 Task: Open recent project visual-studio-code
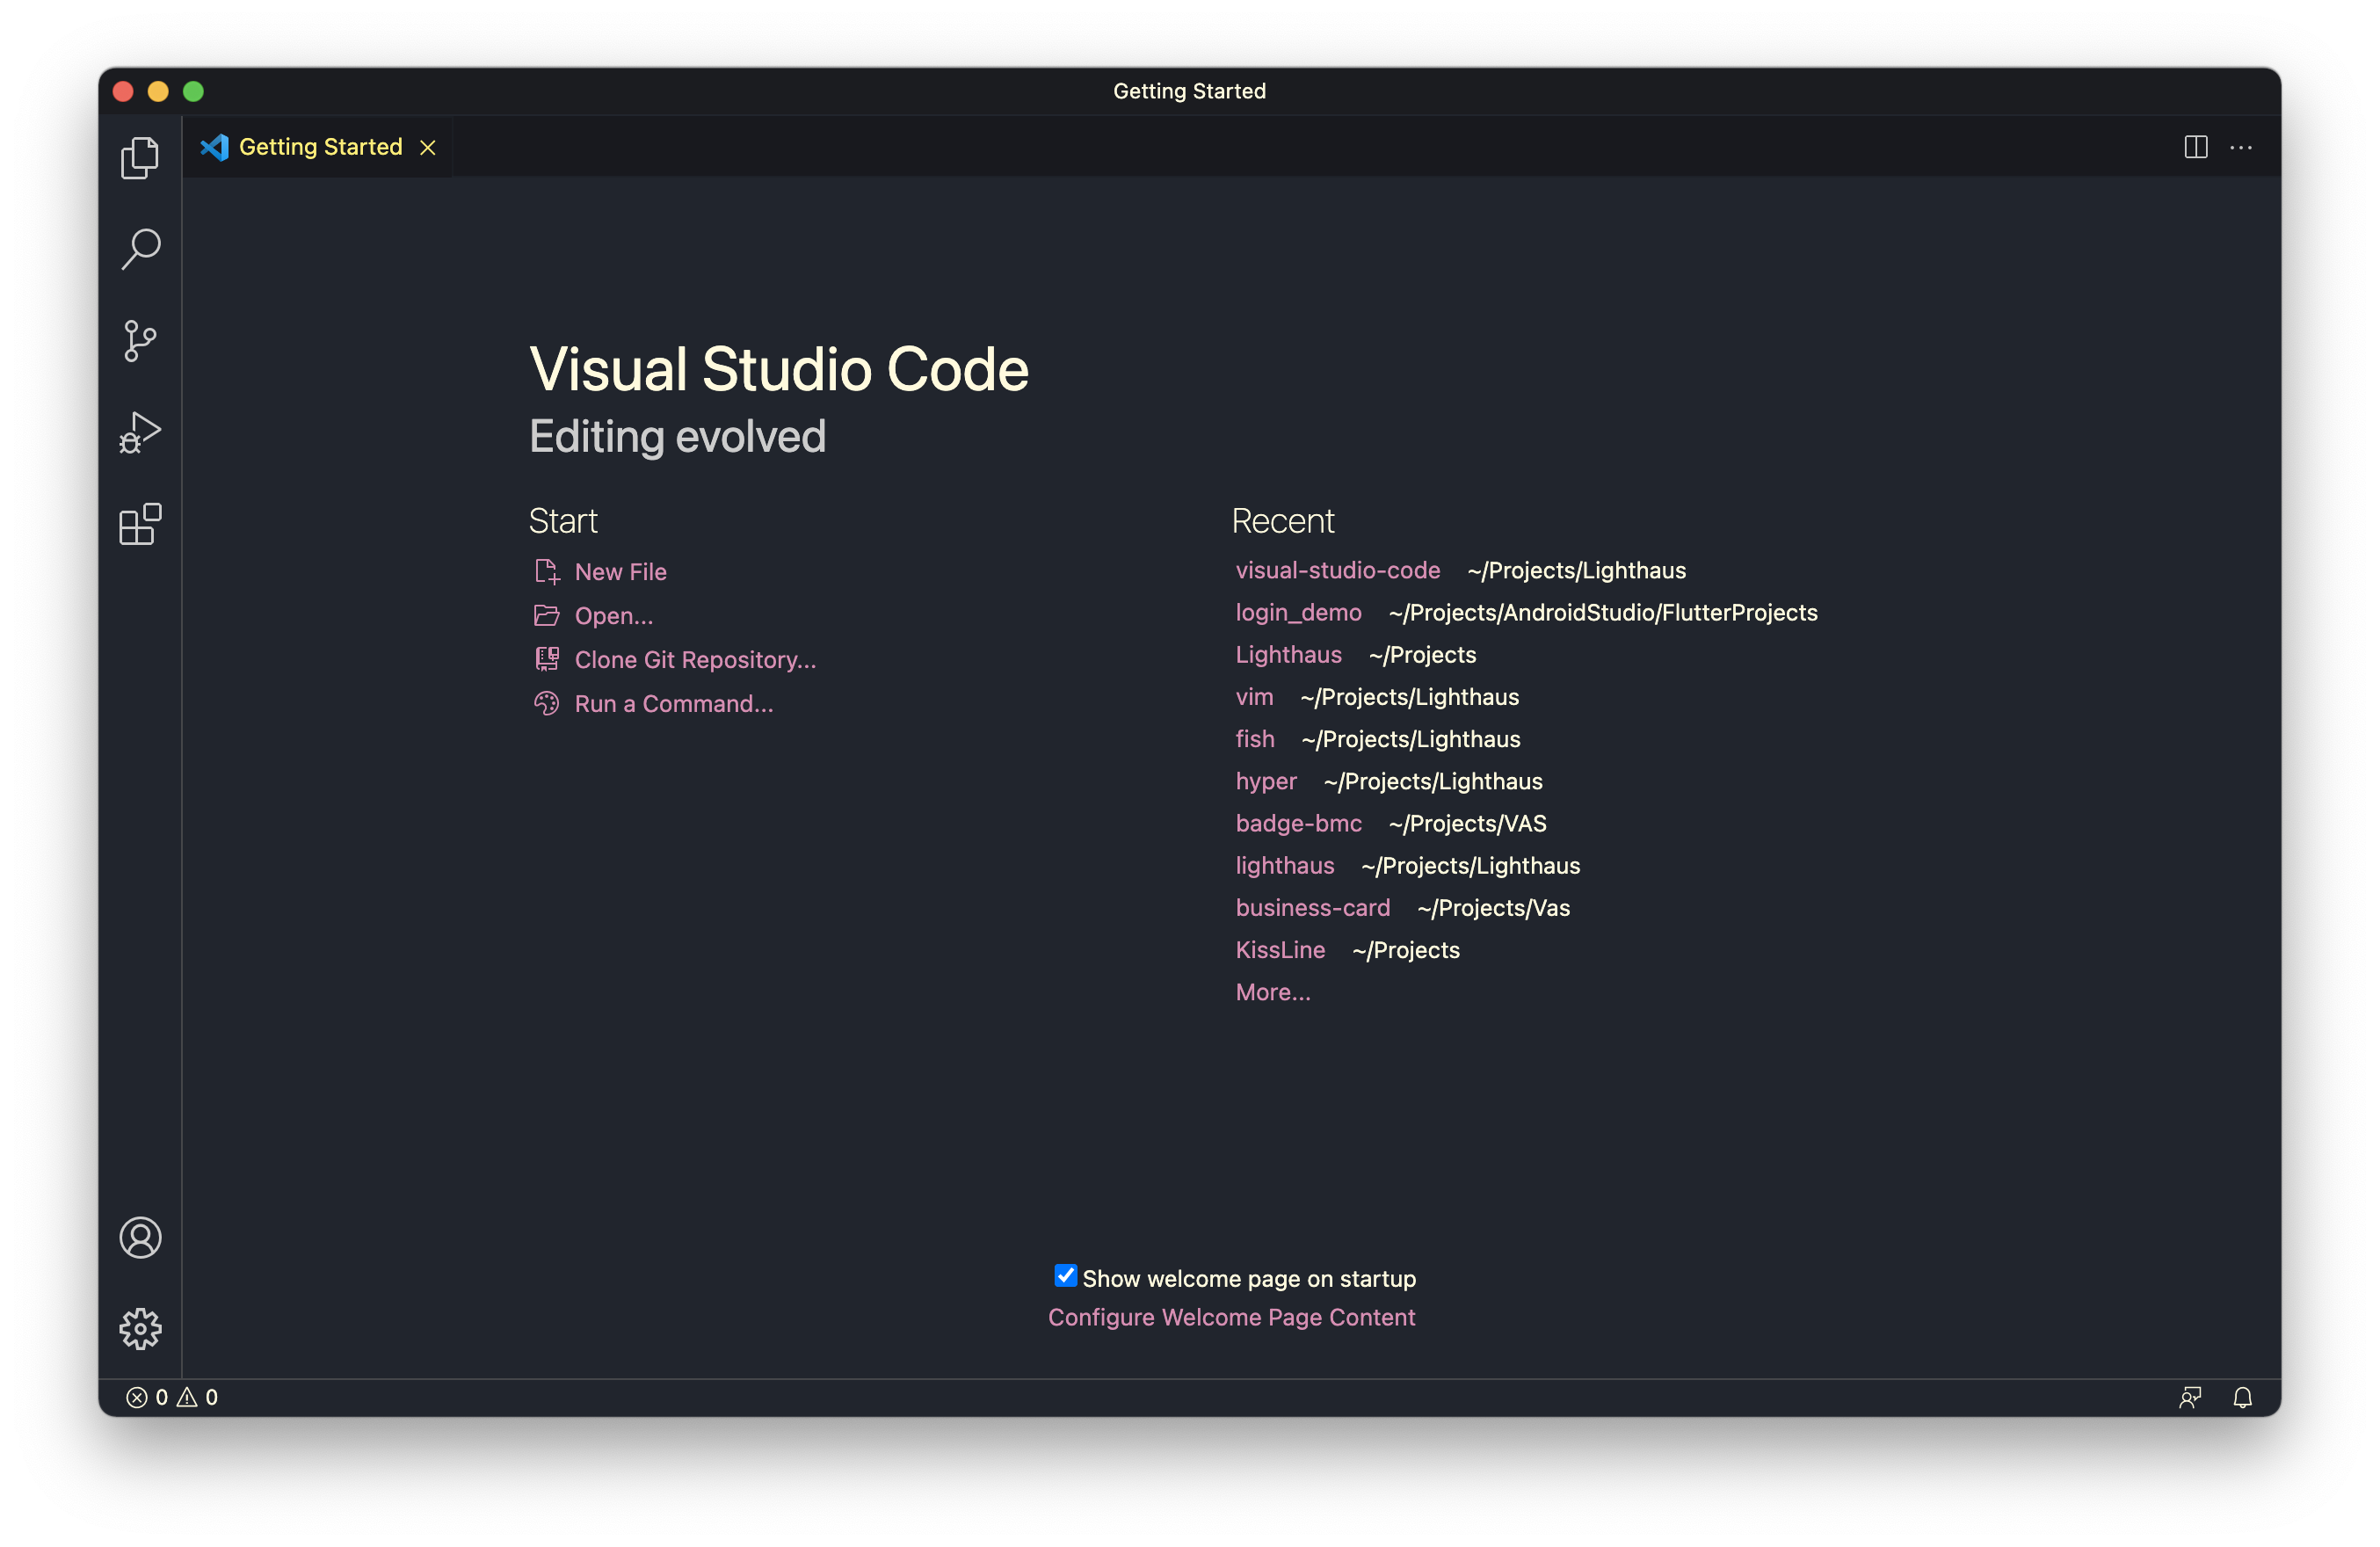click(x=1338, y=570)
